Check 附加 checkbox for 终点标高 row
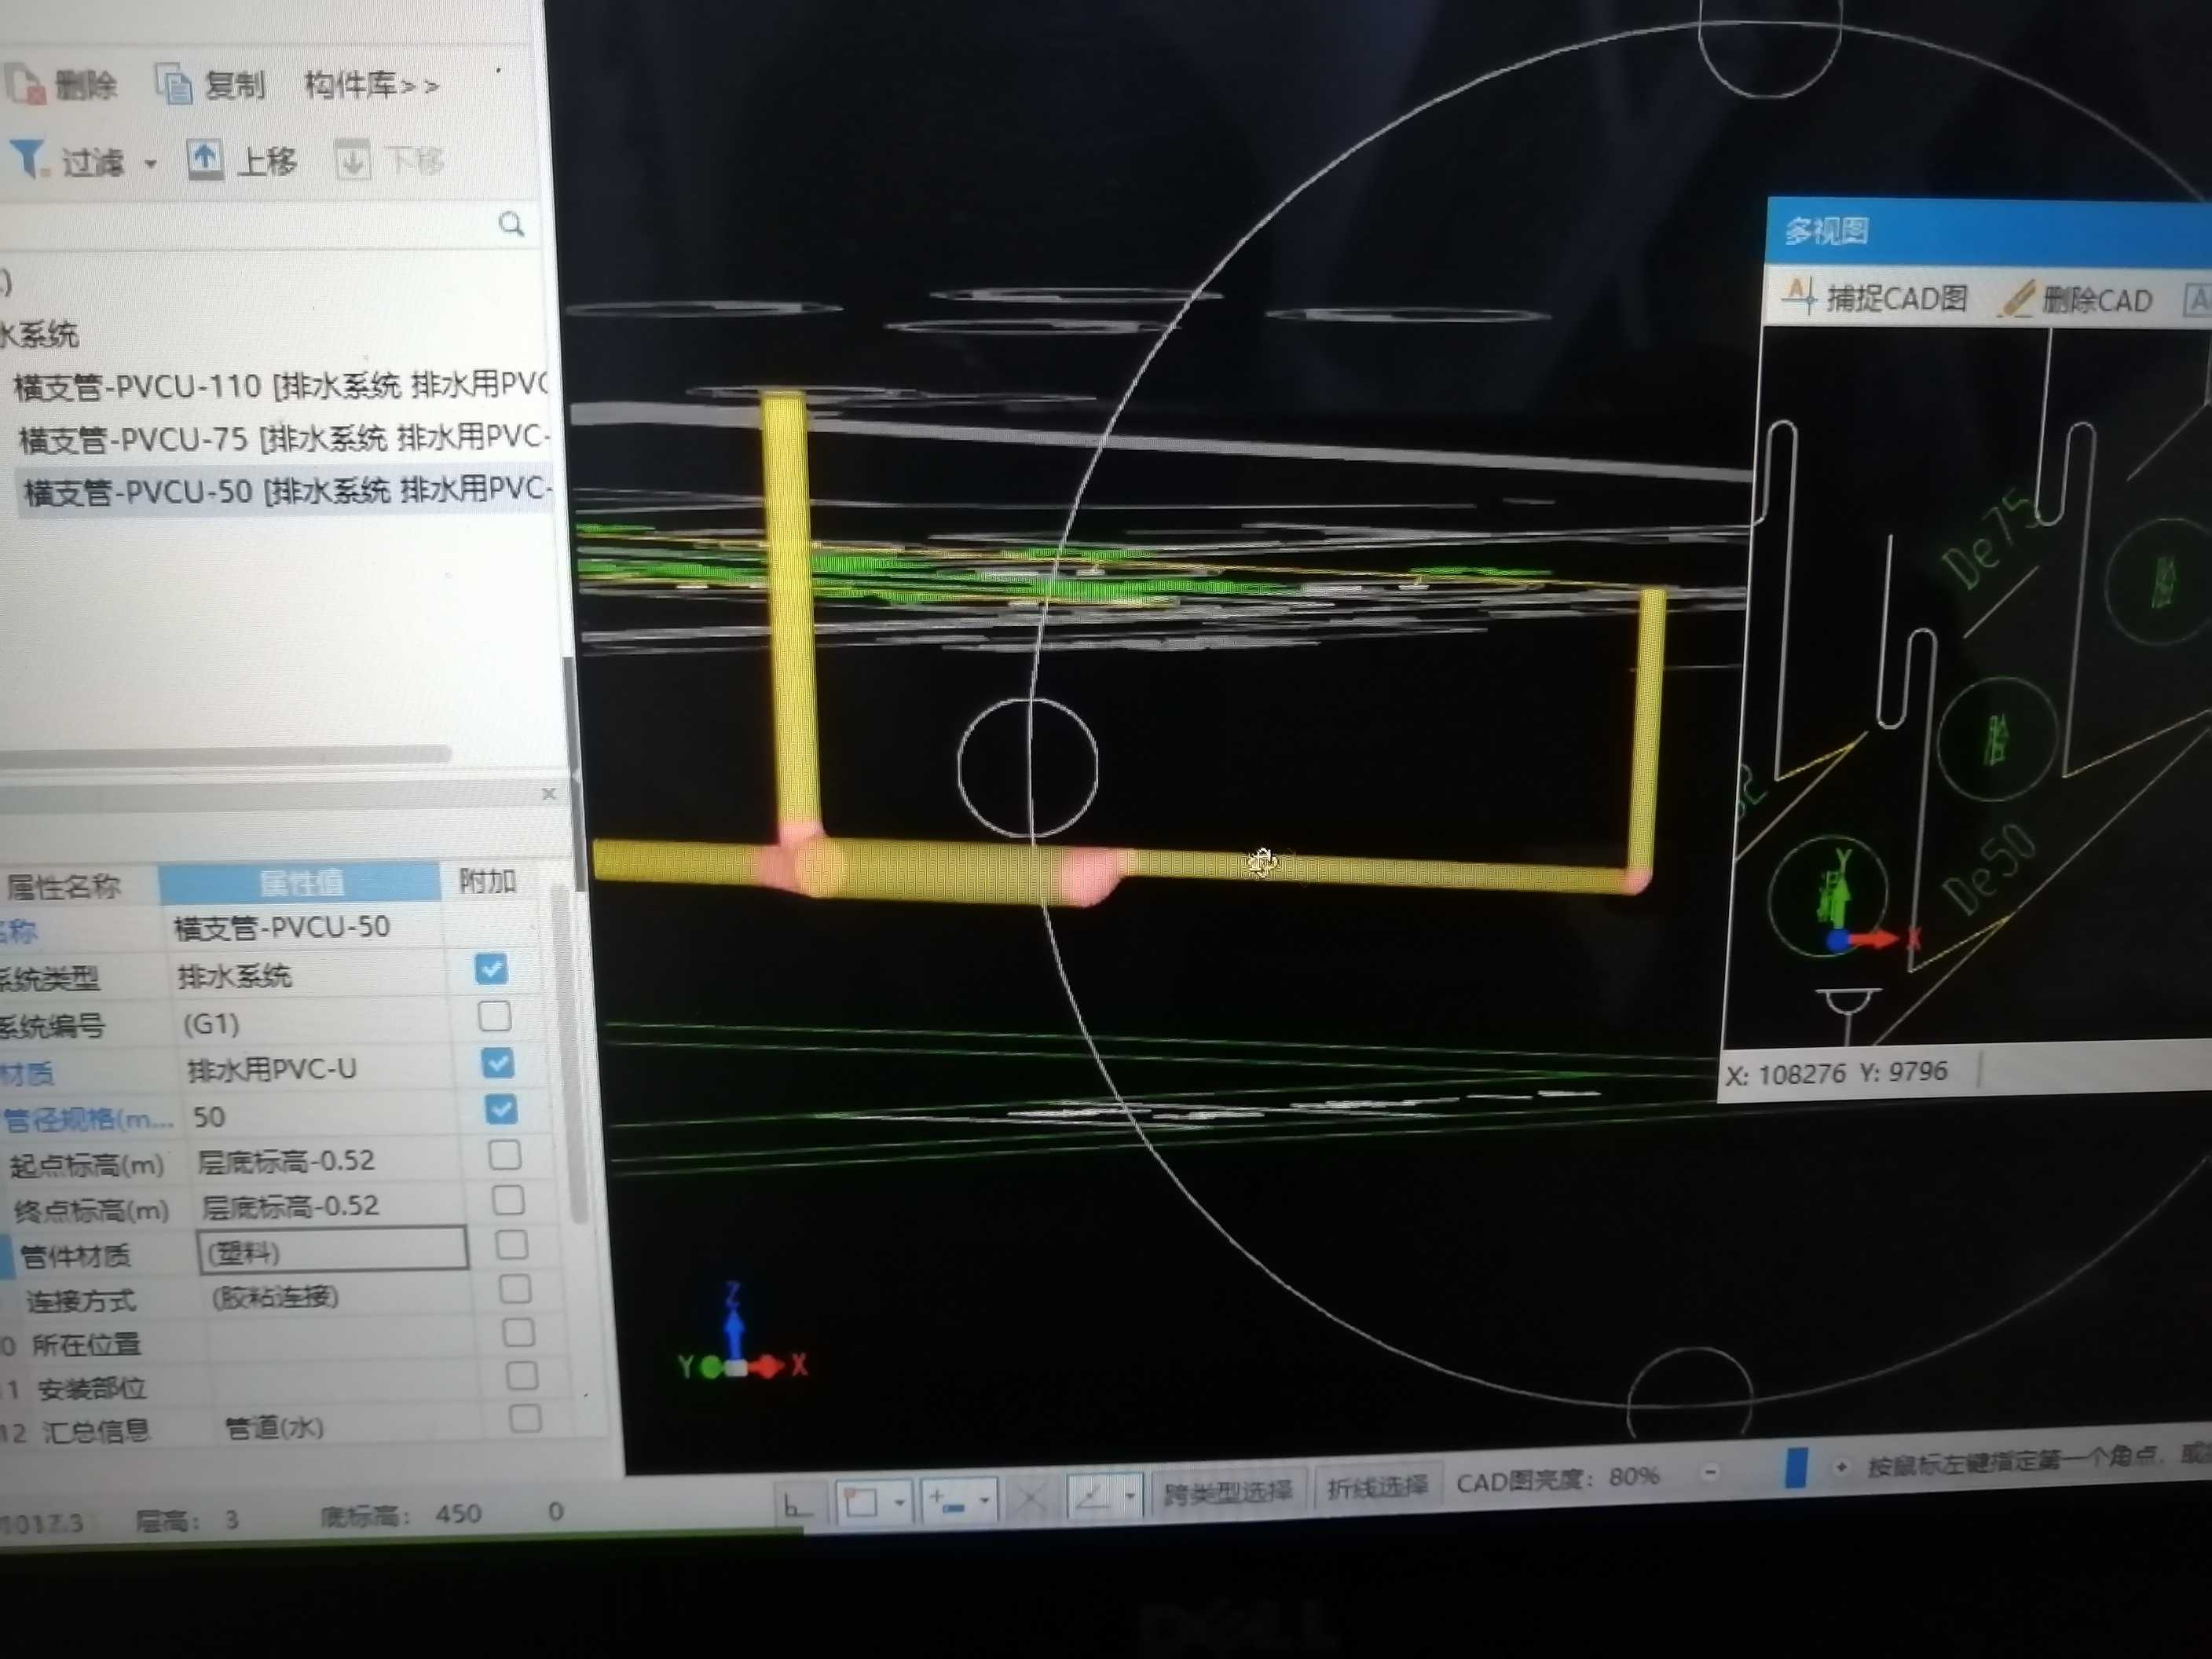Image resolution: width=2212 pixels, height=1659 pixels. [x=508, y=1200]
